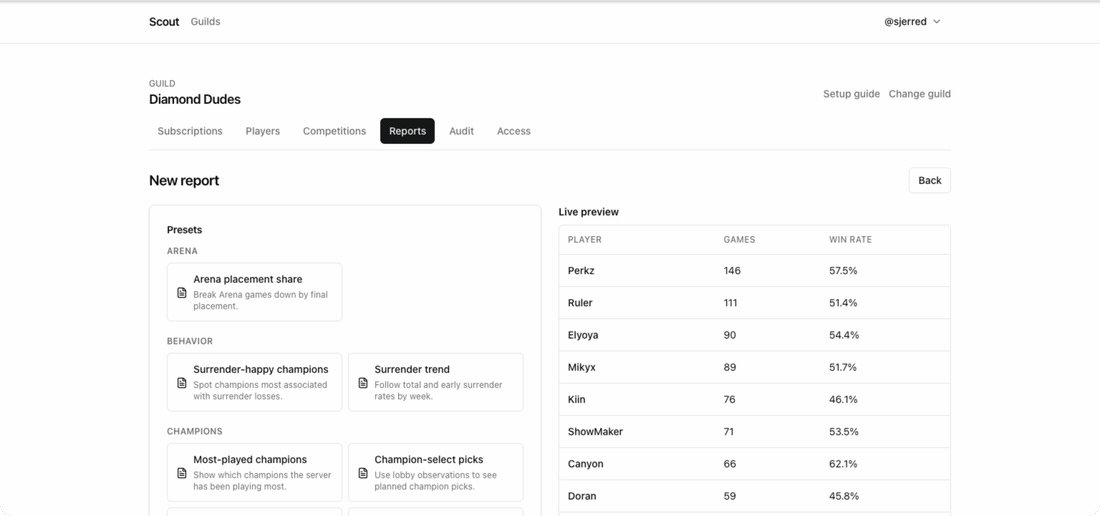Image resolution: width=1100 pixels, height=516 pixels.
Task: Open the Setup guide link
Action: (851, 94)
